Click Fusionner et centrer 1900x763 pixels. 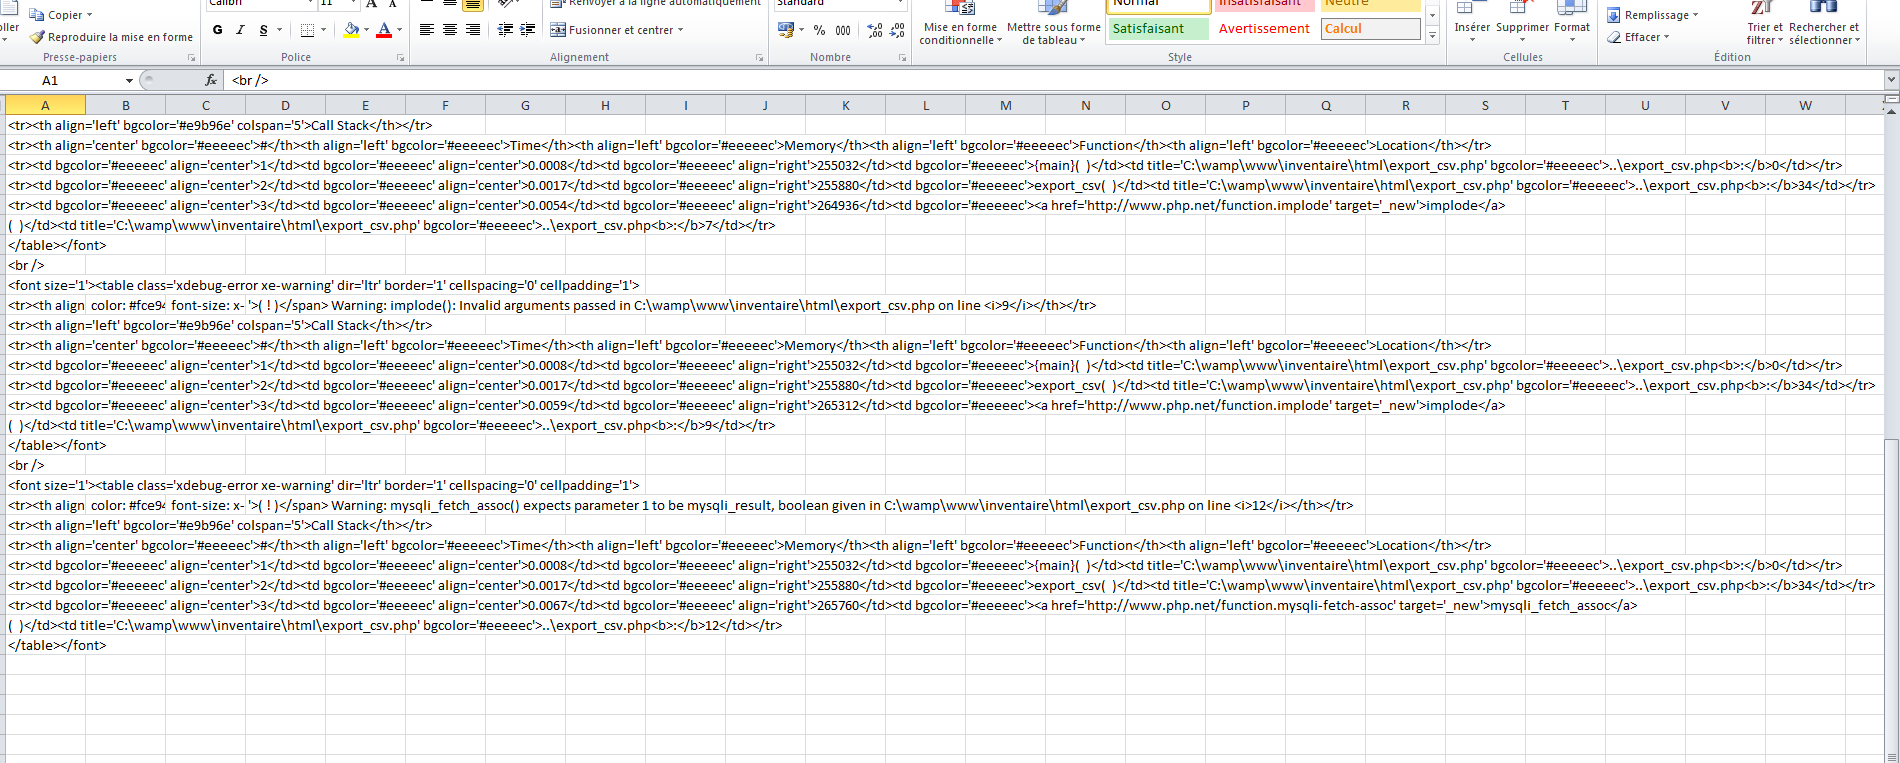pos(612,30)
